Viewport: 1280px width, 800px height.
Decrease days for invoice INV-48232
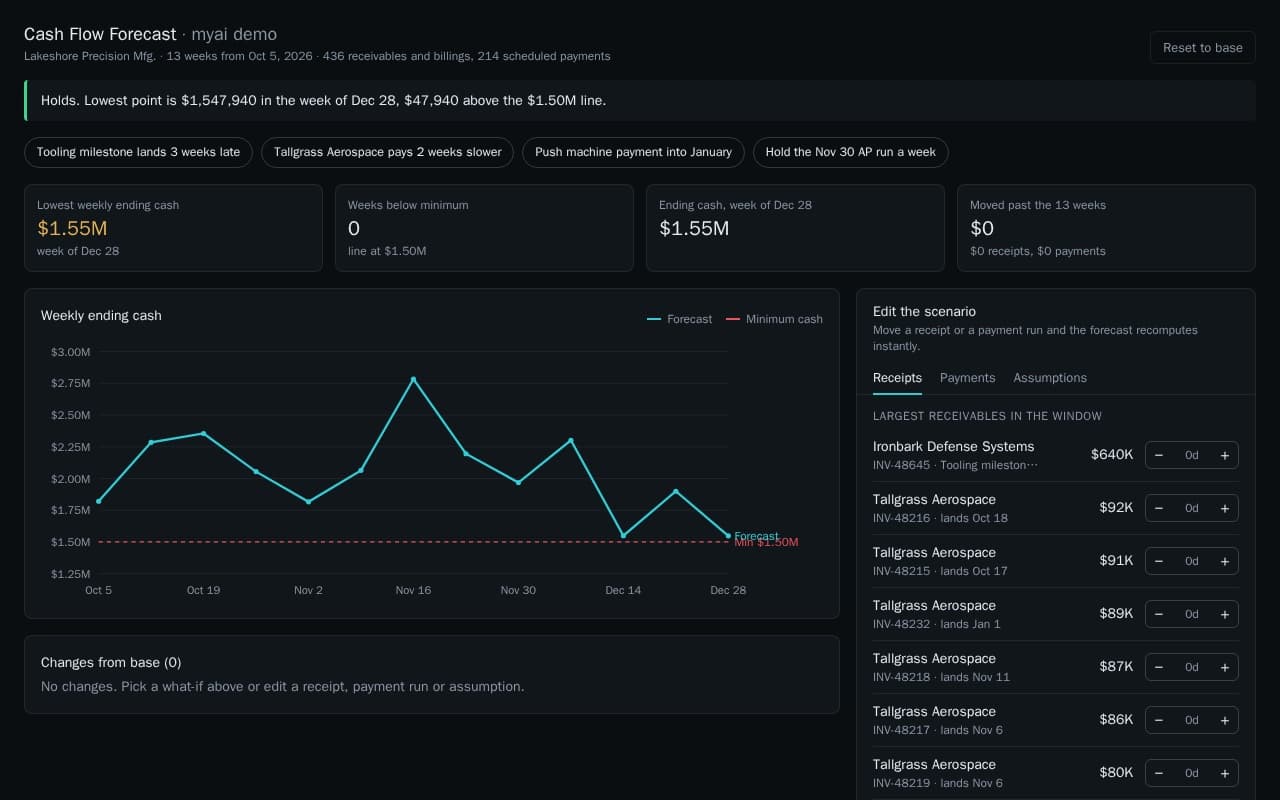(1159, 614)
